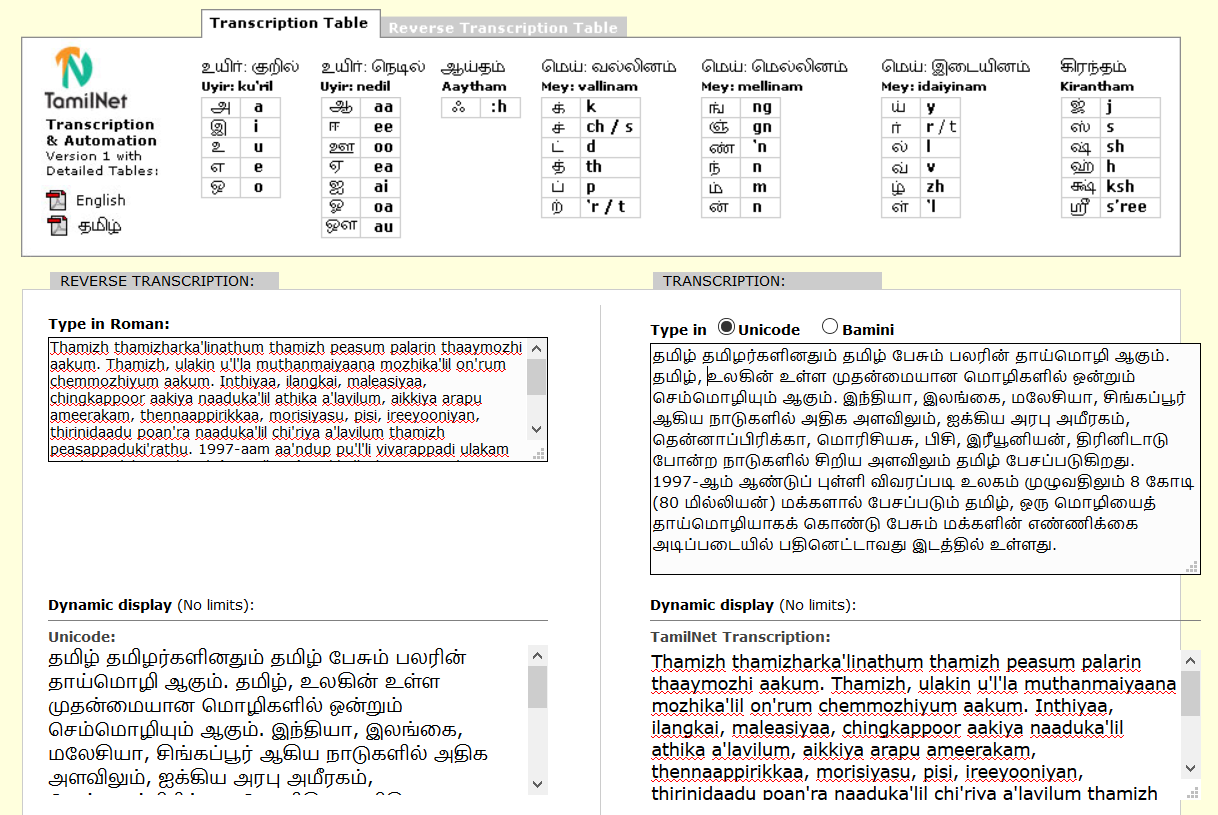Open the தமிழ் detailed tables link
Image resolution: width=1218 pixels, height=815 pixels.
[99, 225]
